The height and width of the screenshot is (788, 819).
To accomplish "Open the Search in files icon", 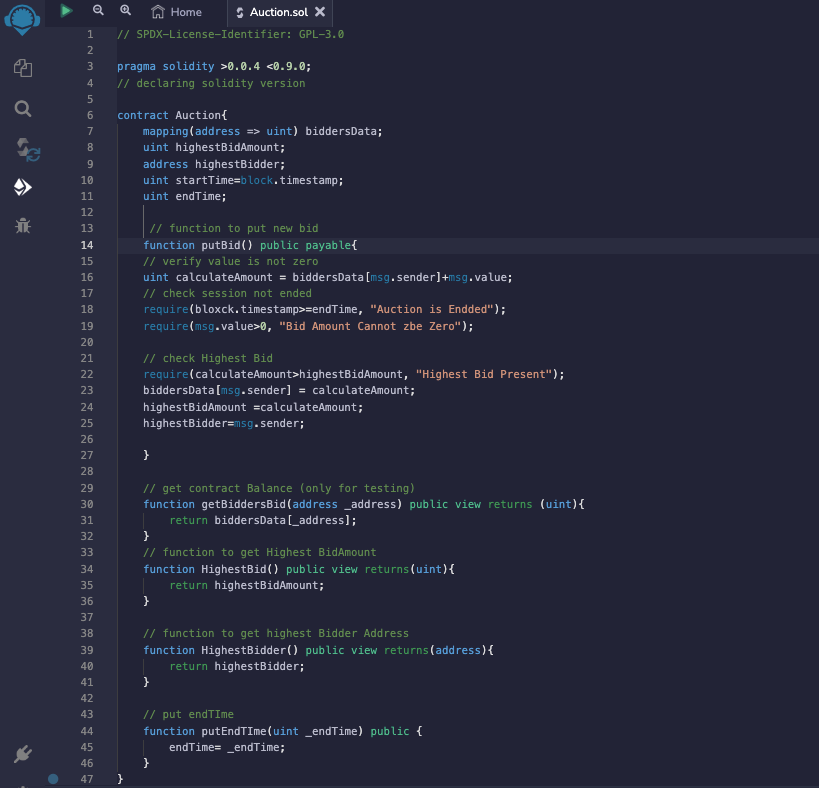I will [x=22, y=109].
